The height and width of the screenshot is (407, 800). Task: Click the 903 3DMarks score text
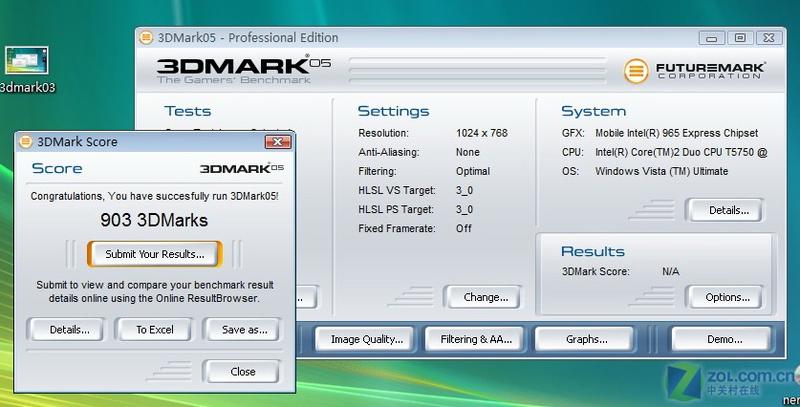point(154,220)
